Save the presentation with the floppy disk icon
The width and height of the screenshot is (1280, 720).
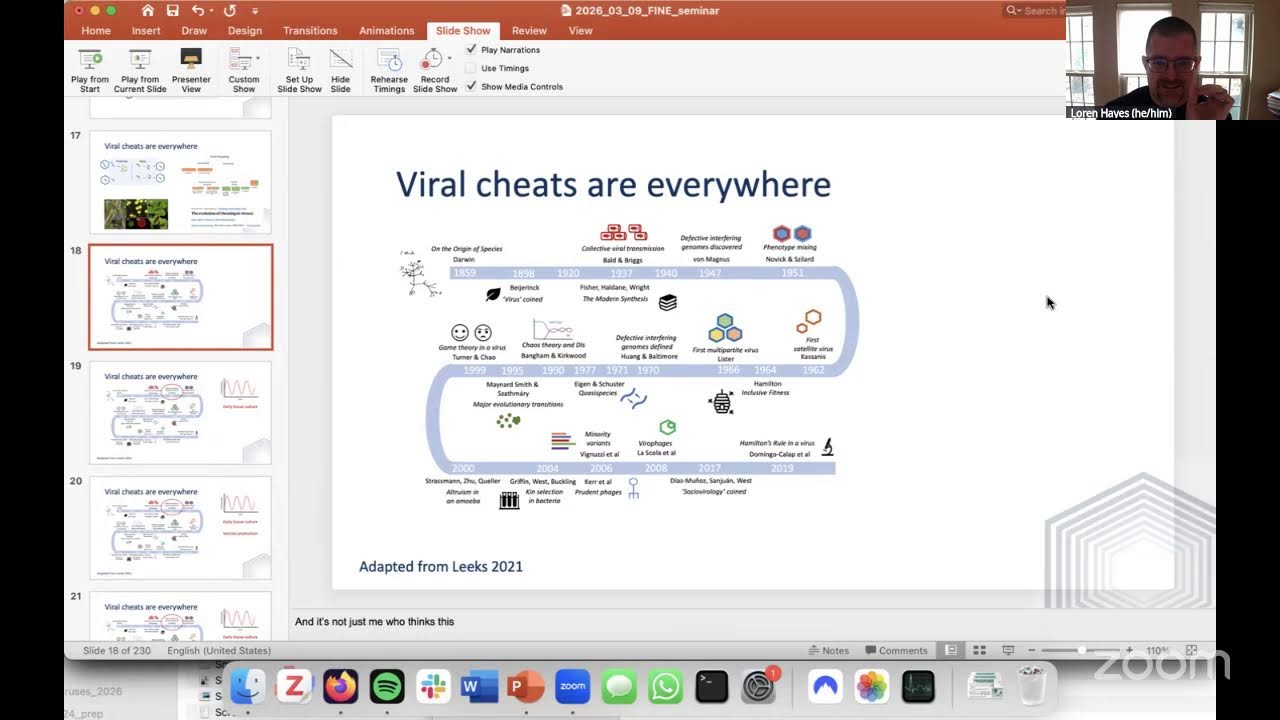pyautogui.click(x=173, y=10)
